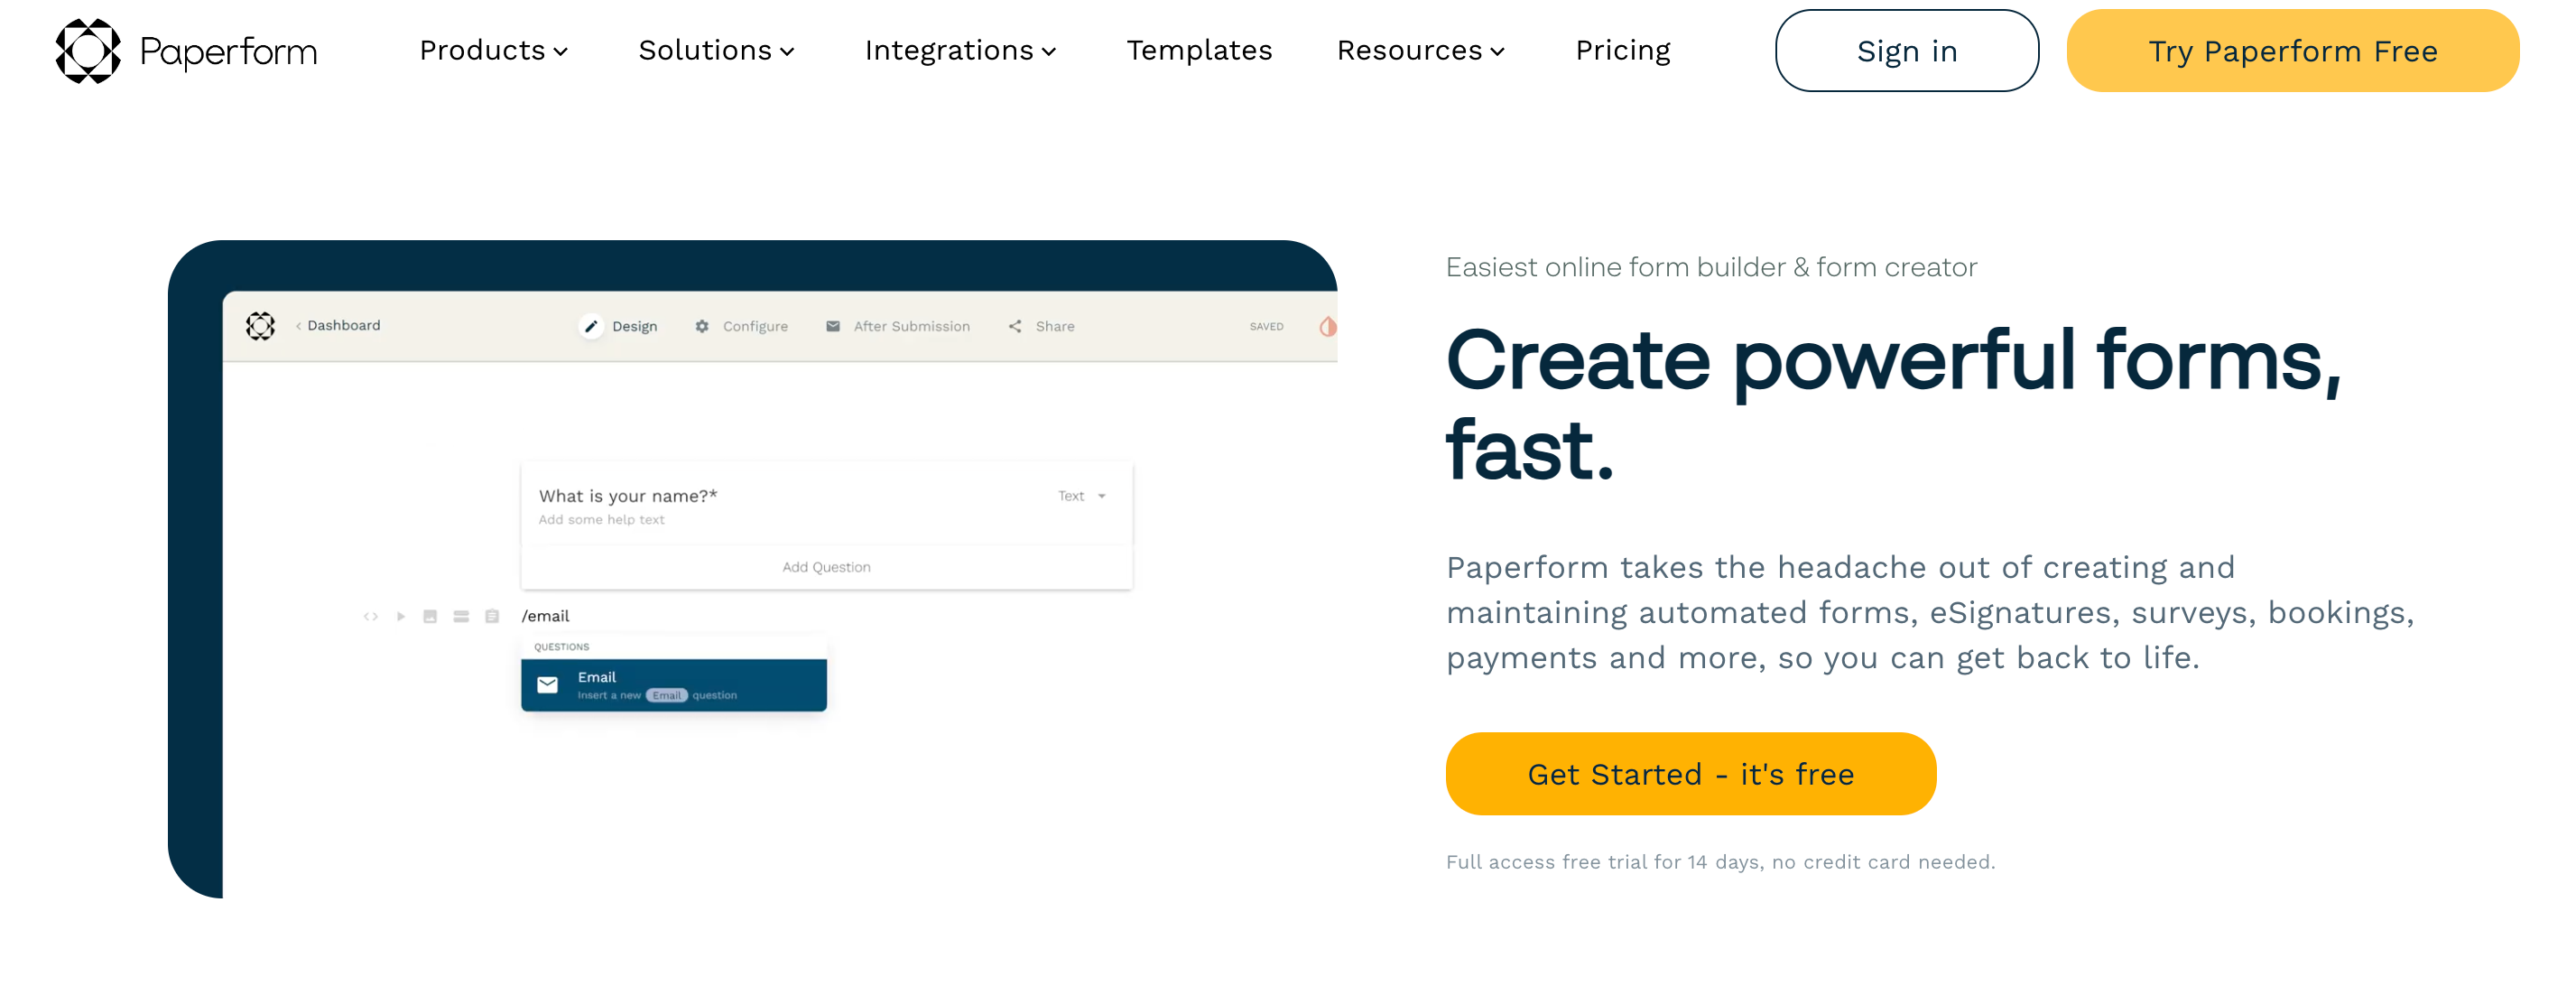
Task: Insert media using the video play icon
Action: [x=400, y=616]
